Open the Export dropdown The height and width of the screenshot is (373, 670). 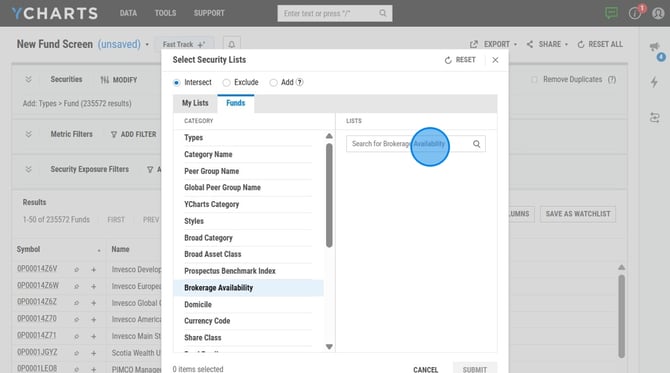515,44
